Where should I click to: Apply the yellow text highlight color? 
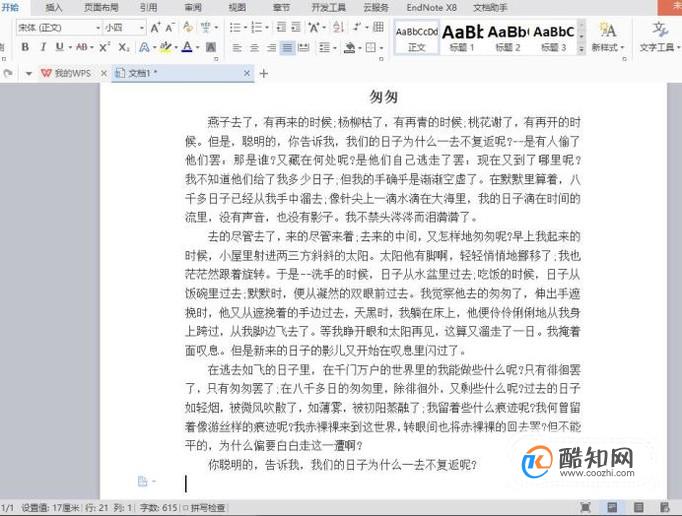(x=165, y=47)
